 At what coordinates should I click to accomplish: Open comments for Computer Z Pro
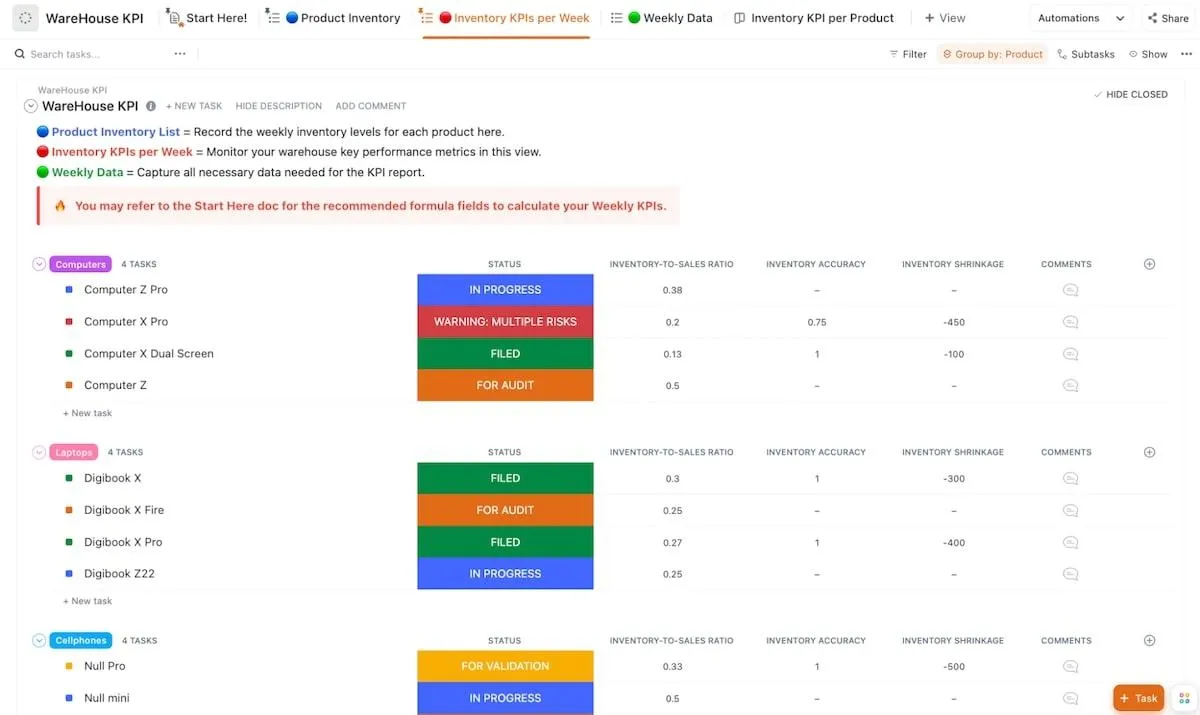[x=1070, y=290]
